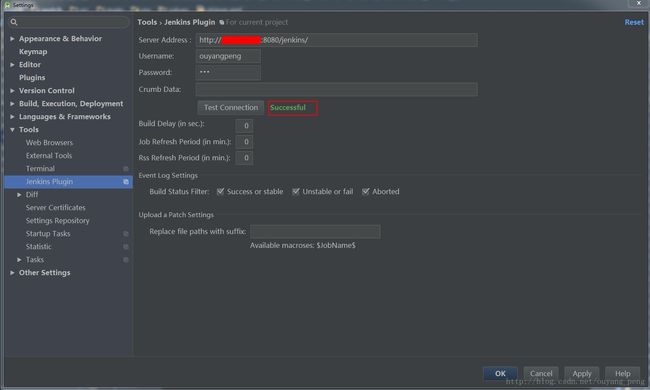
Task: Expand the Other Settings node
Action: coord(12,273)
